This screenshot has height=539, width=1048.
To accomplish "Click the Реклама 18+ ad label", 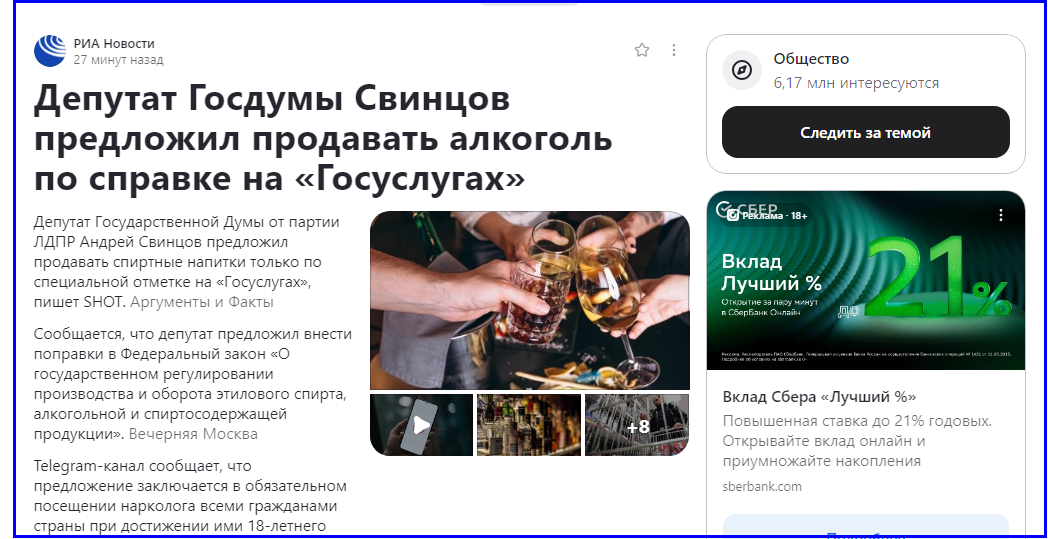I will coord(768,215).
